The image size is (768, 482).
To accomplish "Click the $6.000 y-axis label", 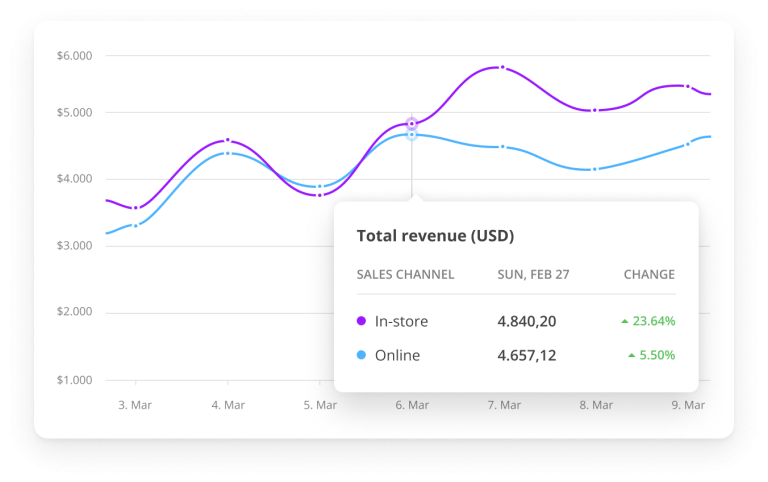I will pyautogui.click(x=75, y=55).
